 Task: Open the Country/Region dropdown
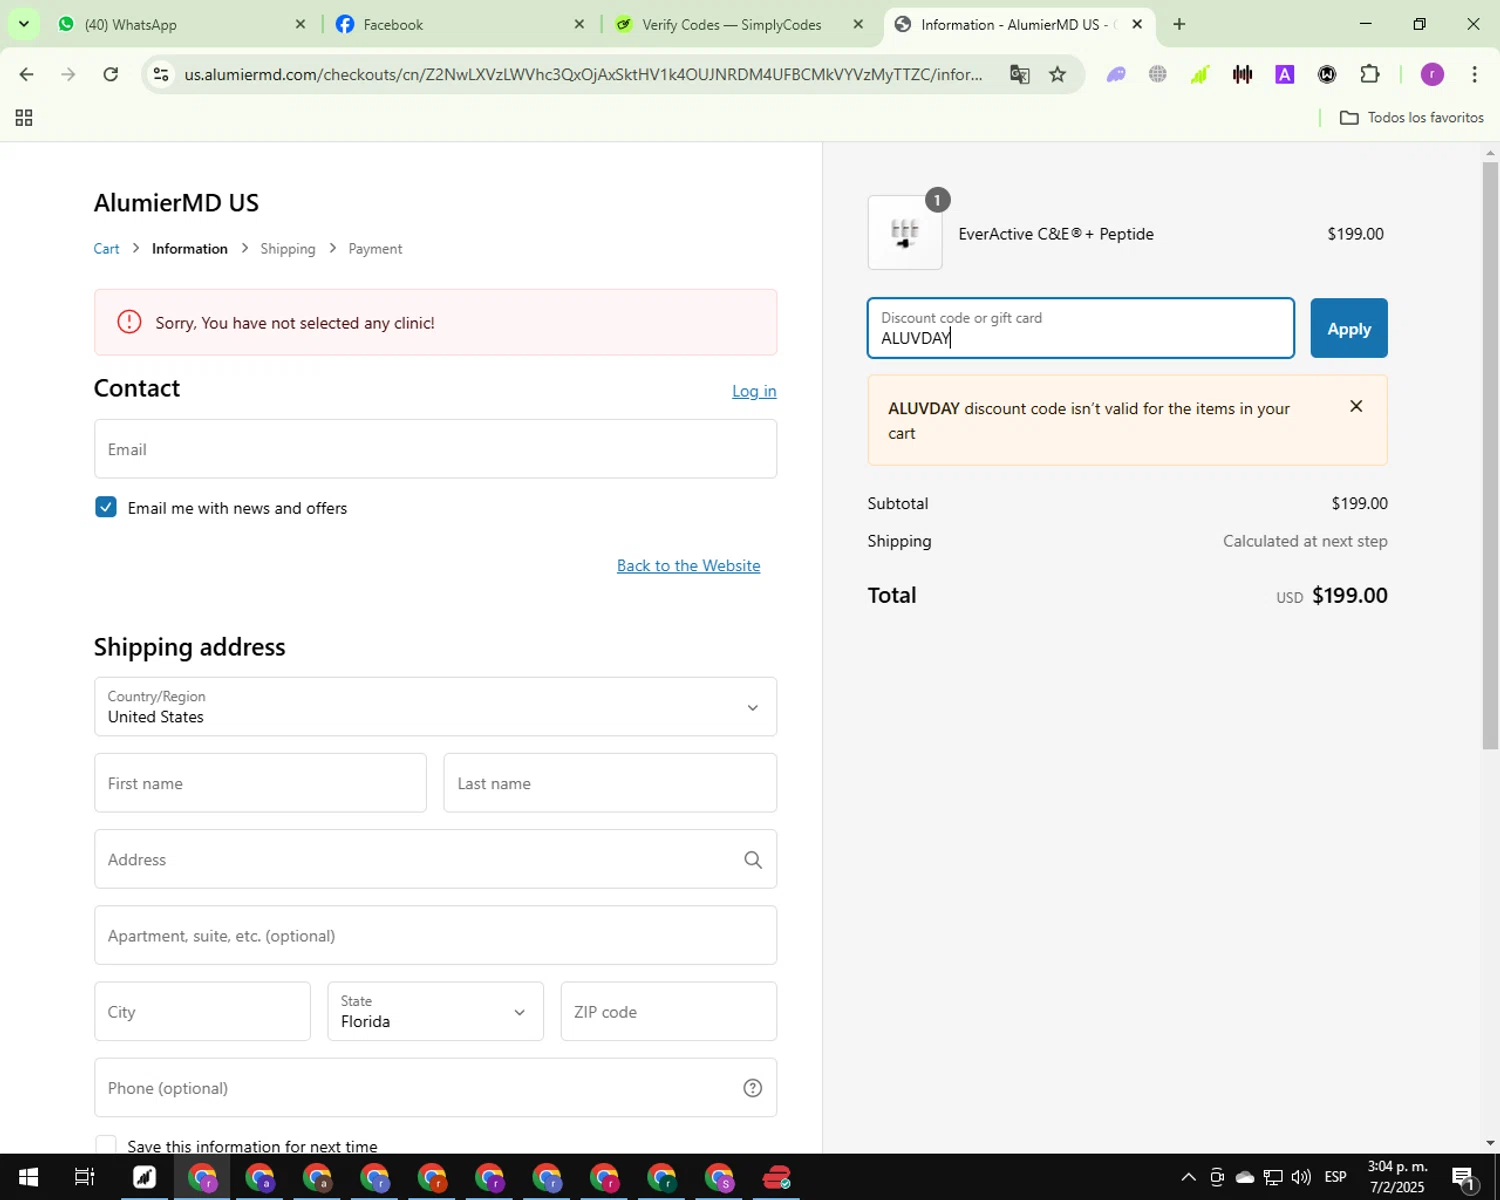(x=435, y=707)
